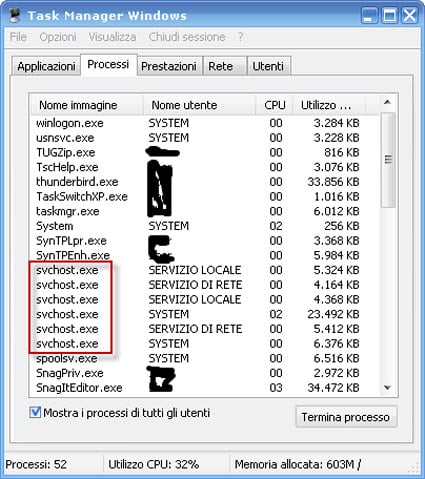Select the Processi tab
This screenshot has width=425, height=479.
[x=108, y=64]
